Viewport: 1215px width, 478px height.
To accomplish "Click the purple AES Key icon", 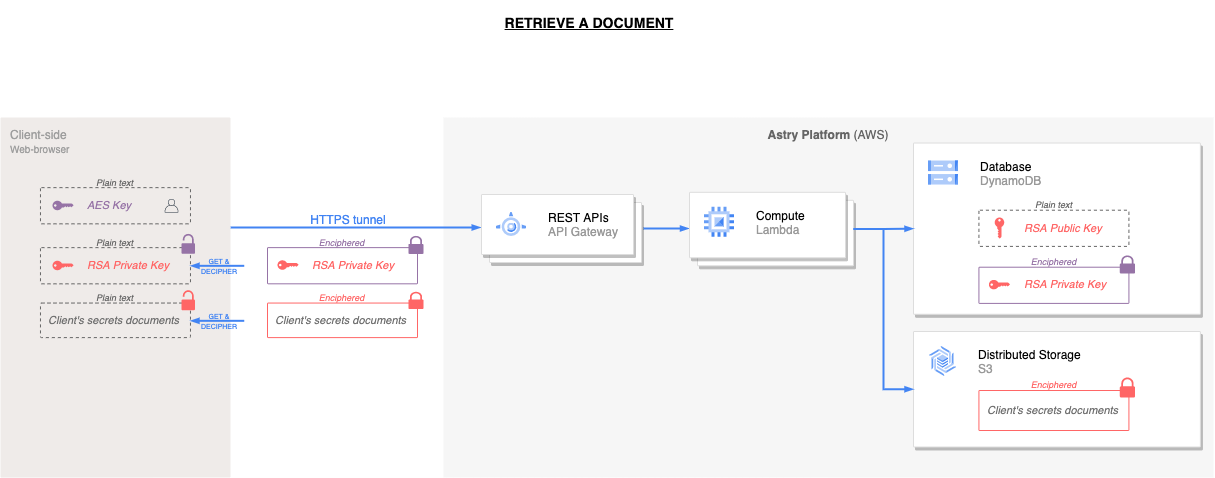I will click(63, 205).
